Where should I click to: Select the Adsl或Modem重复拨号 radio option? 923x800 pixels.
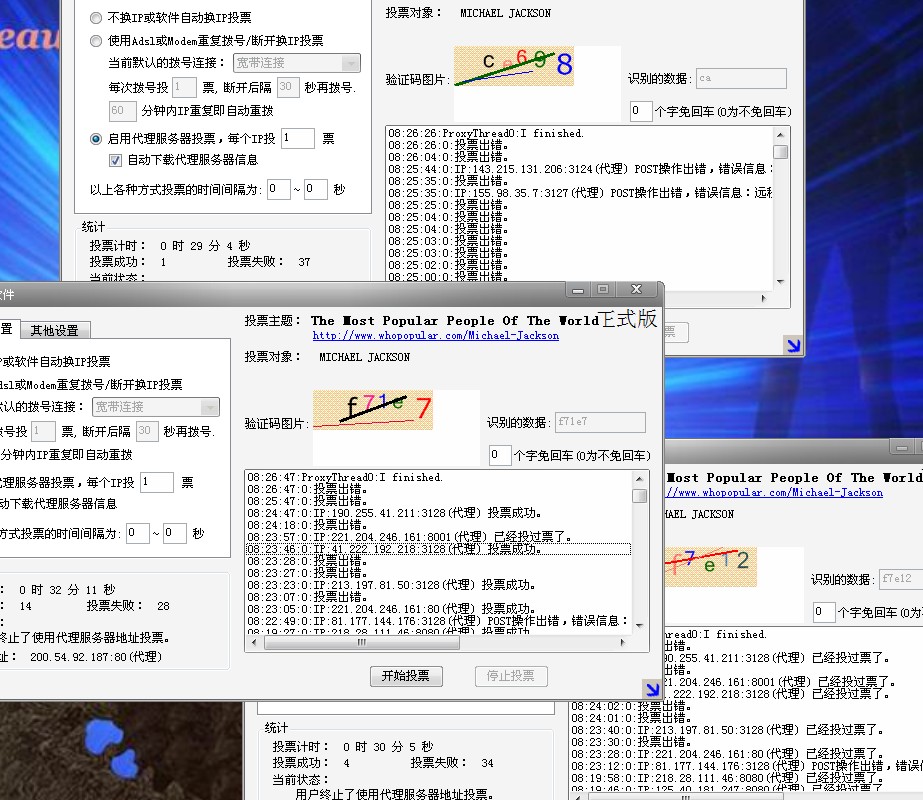96,41
